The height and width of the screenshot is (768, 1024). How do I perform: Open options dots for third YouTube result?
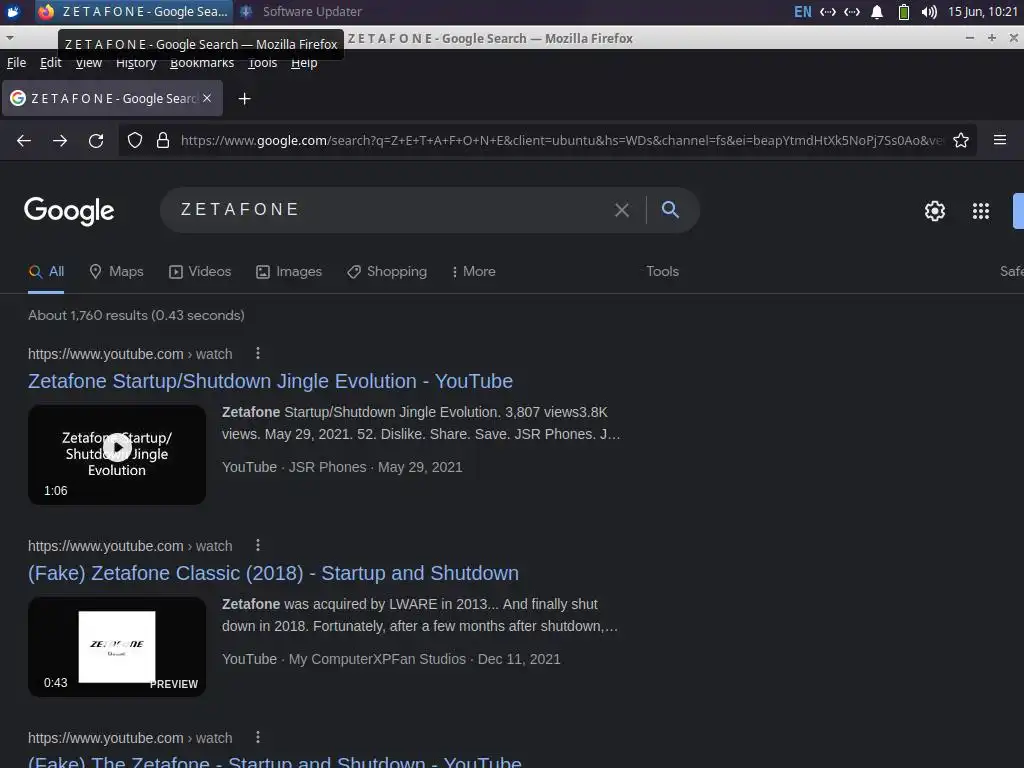(x=258, y=737)
